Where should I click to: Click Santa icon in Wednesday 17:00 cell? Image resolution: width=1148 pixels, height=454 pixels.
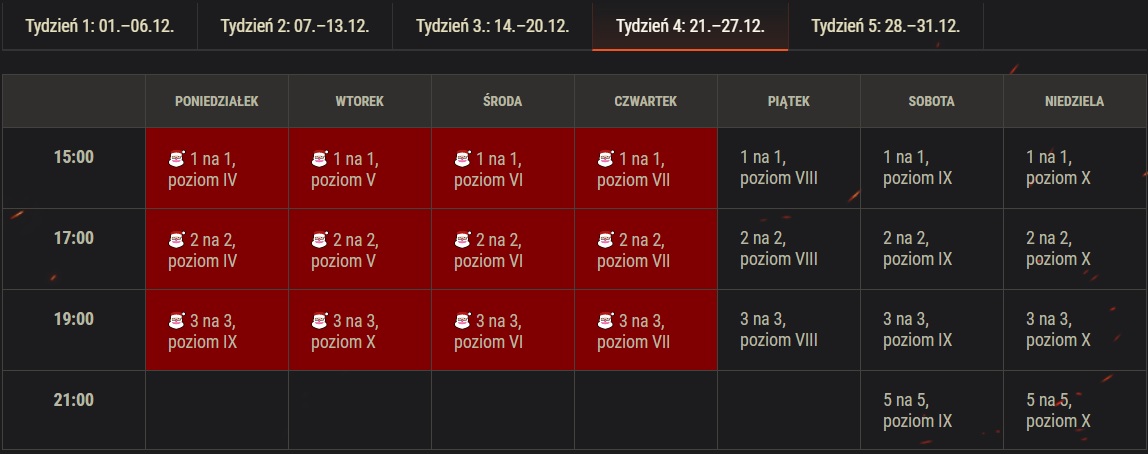[462, 239]
